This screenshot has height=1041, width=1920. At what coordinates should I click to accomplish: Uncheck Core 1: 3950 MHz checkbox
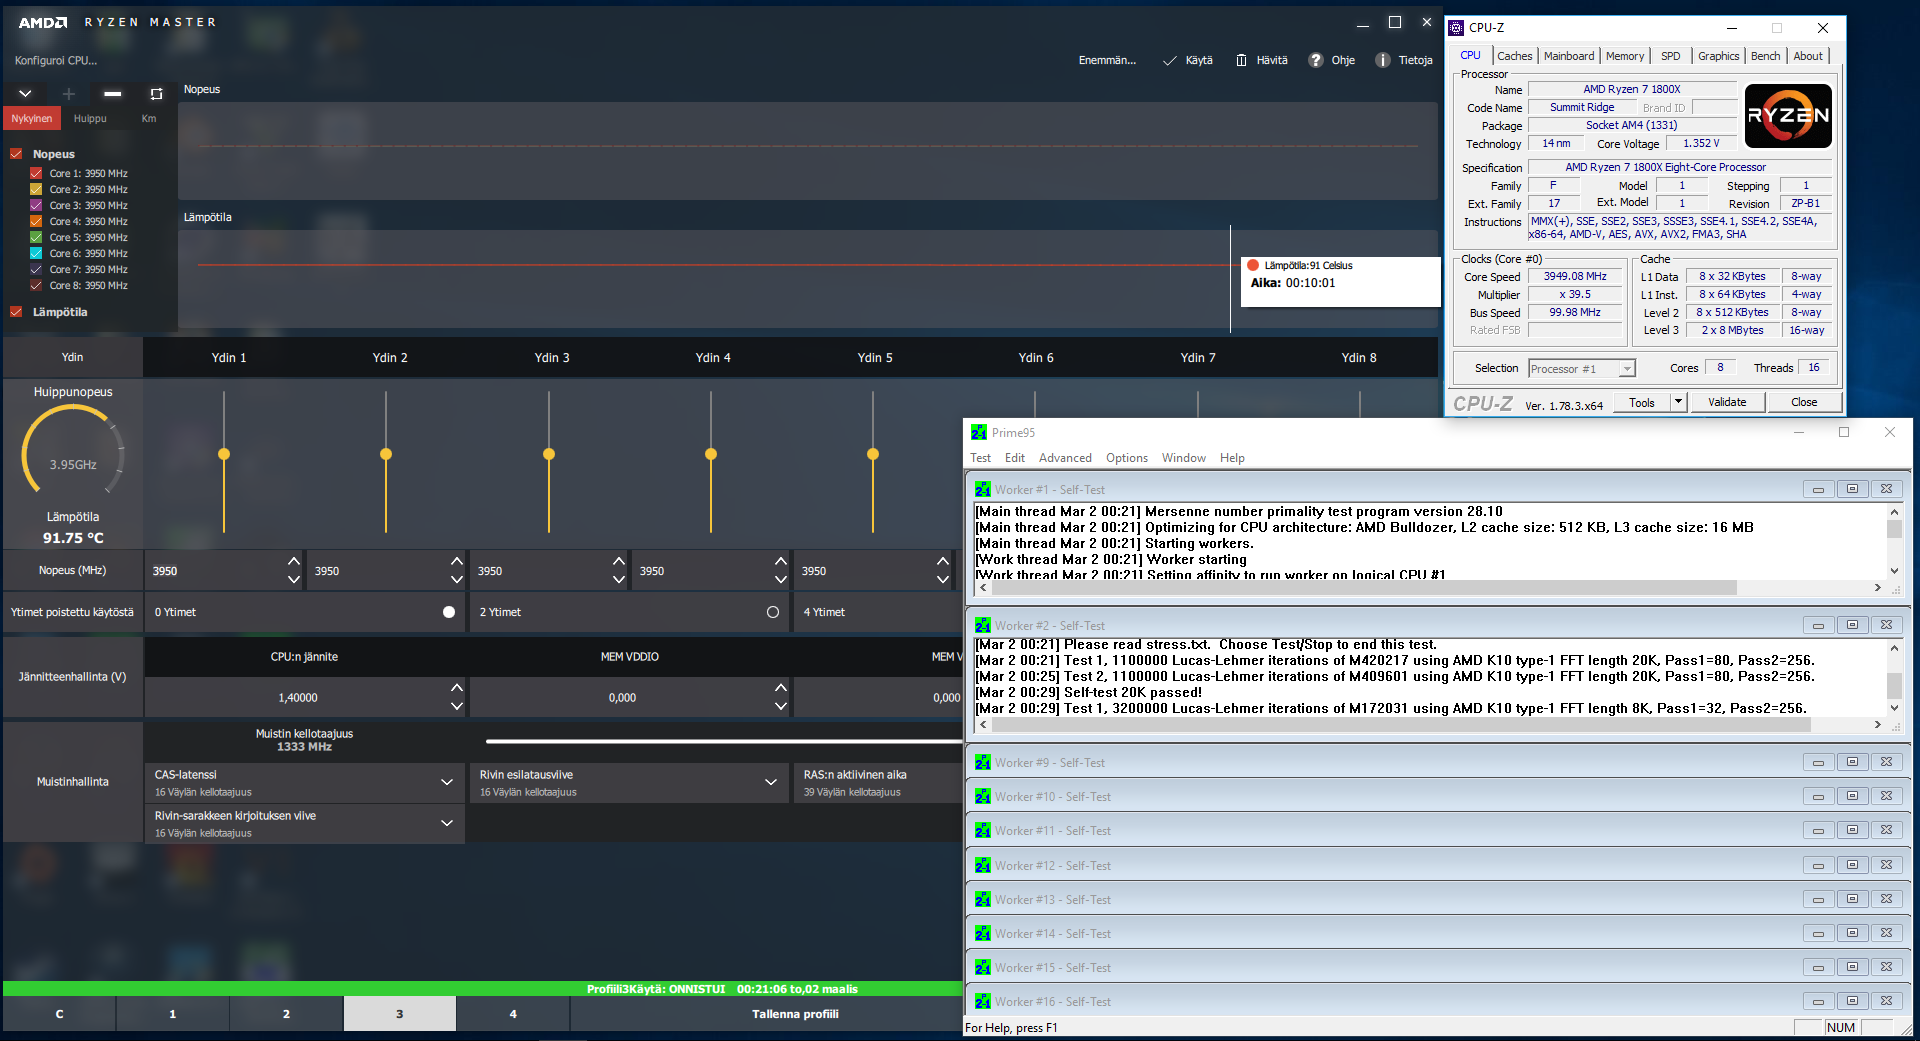pos(36,173)
